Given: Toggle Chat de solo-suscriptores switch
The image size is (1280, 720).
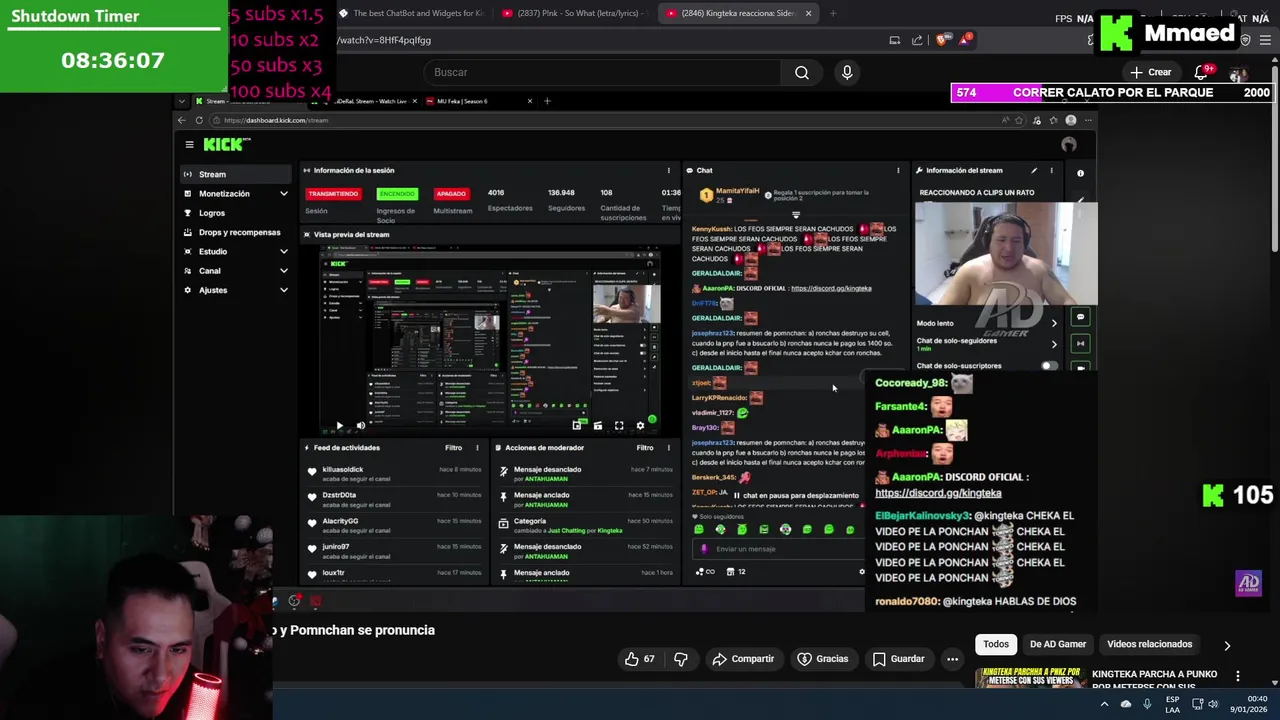Looking at the screenshot, I should (x=1047, y=366).
